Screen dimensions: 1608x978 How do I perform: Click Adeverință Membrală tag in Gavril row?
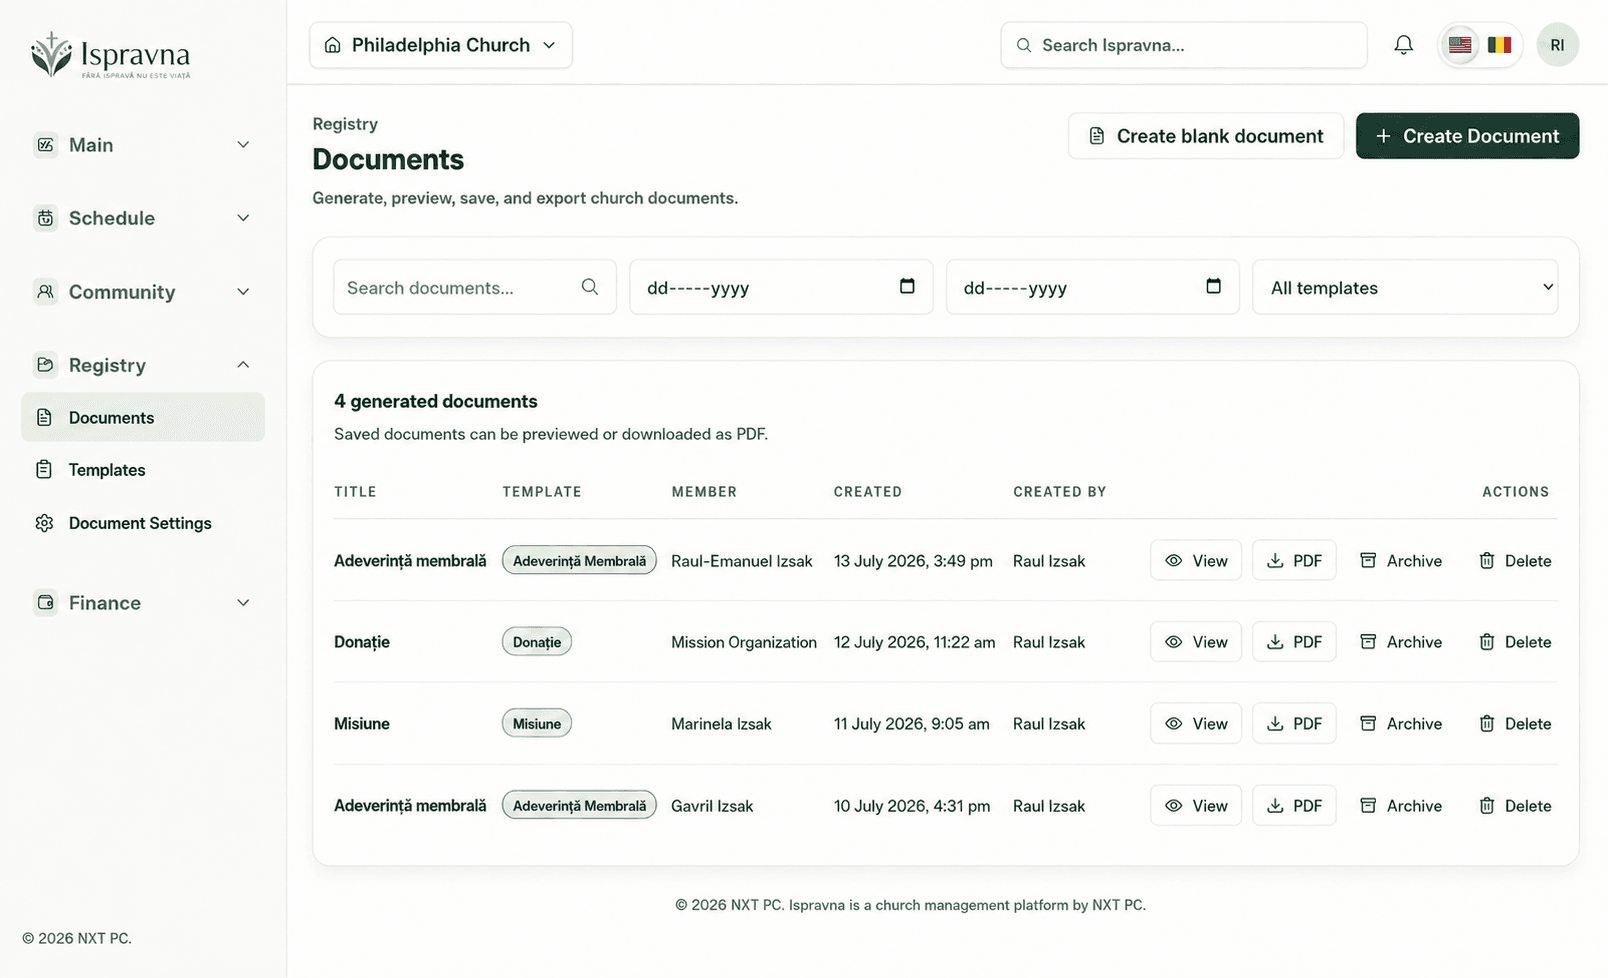pyautogui.click(x=579, y=806)
